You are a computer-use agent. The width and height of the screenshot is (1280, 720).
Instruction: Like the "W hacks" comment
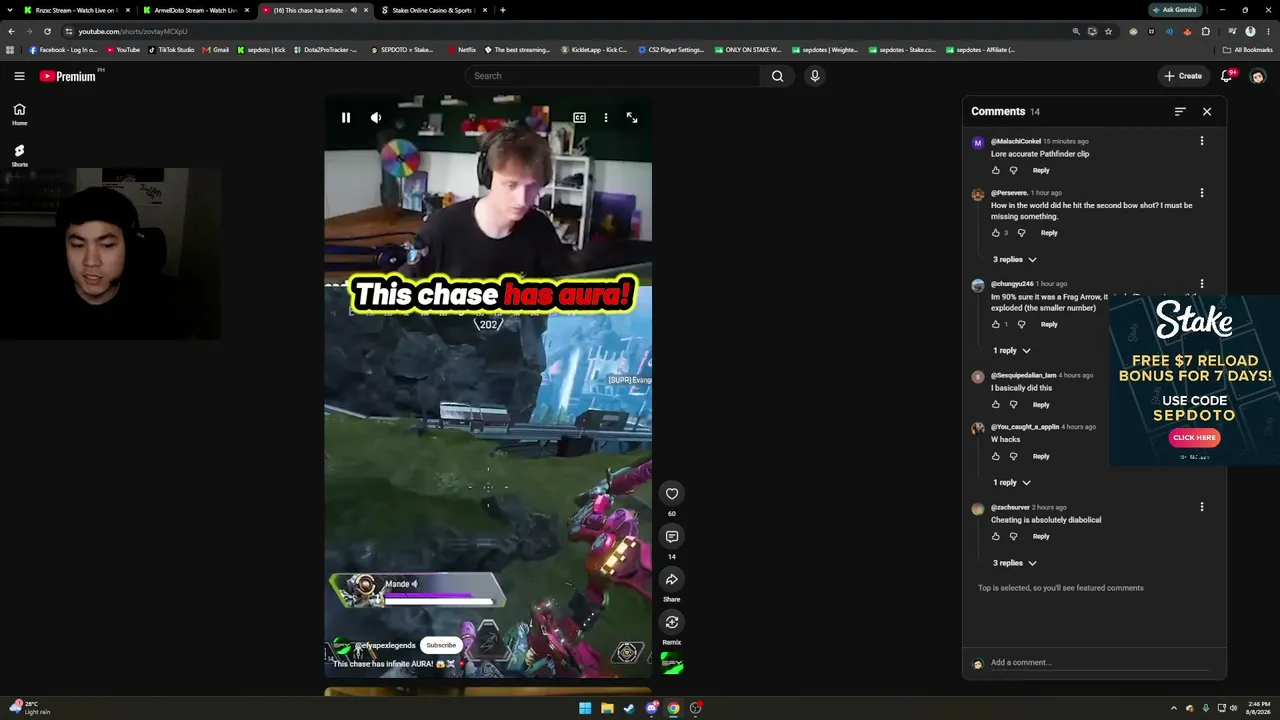pos(996,457)
